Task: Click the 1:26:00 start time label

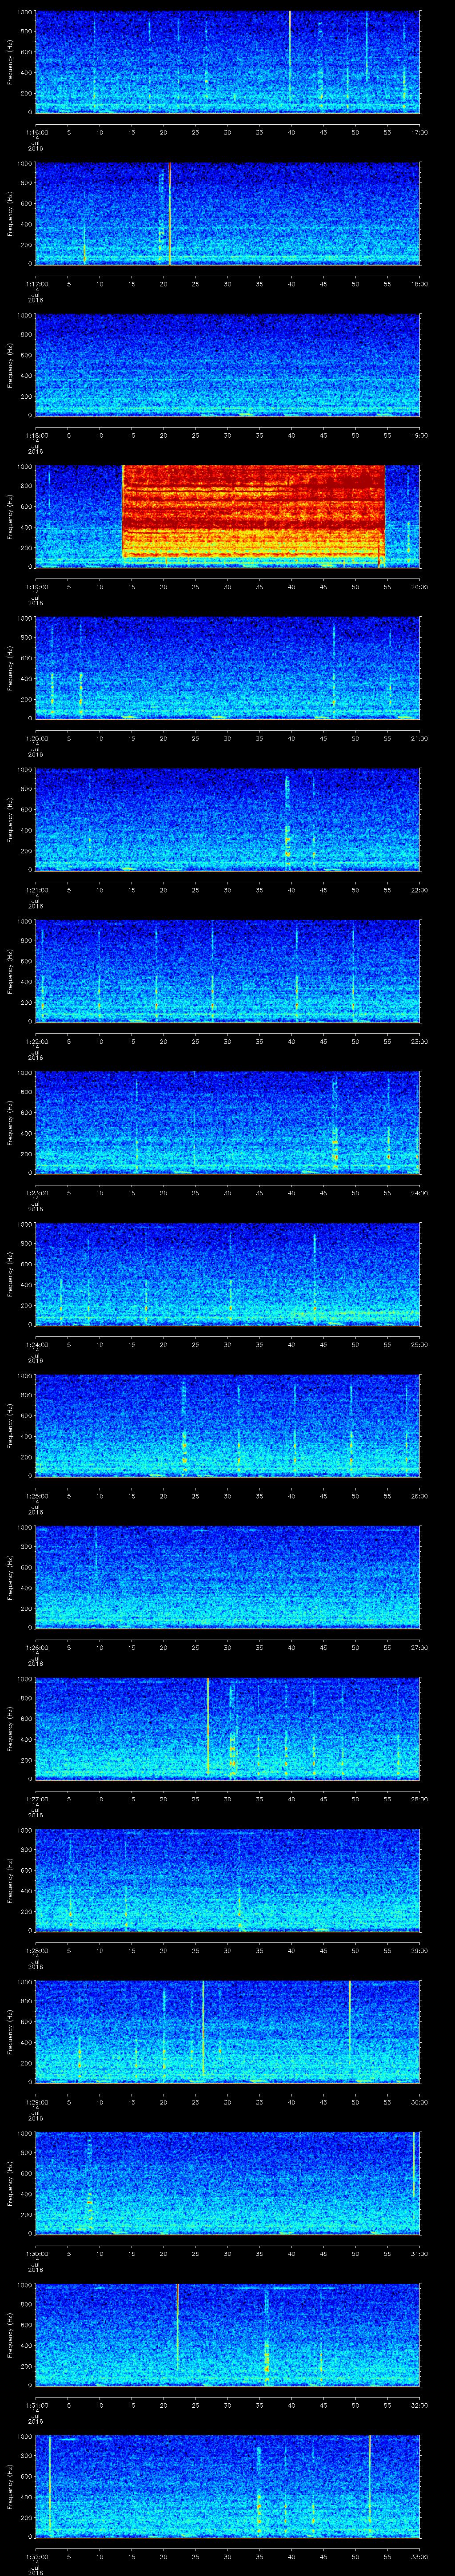Action: point(36,1647)
